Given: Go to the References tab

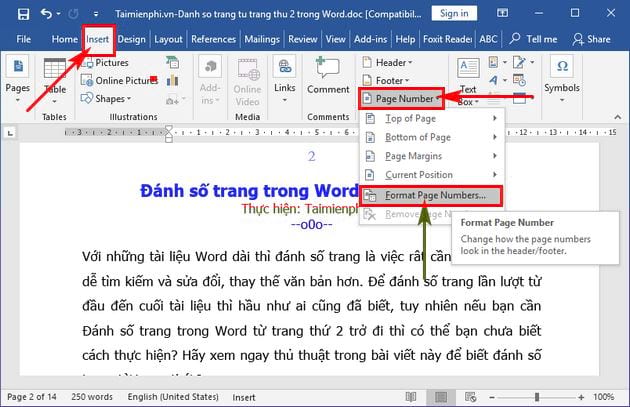Looking at the screenshot, I should 213,39.
